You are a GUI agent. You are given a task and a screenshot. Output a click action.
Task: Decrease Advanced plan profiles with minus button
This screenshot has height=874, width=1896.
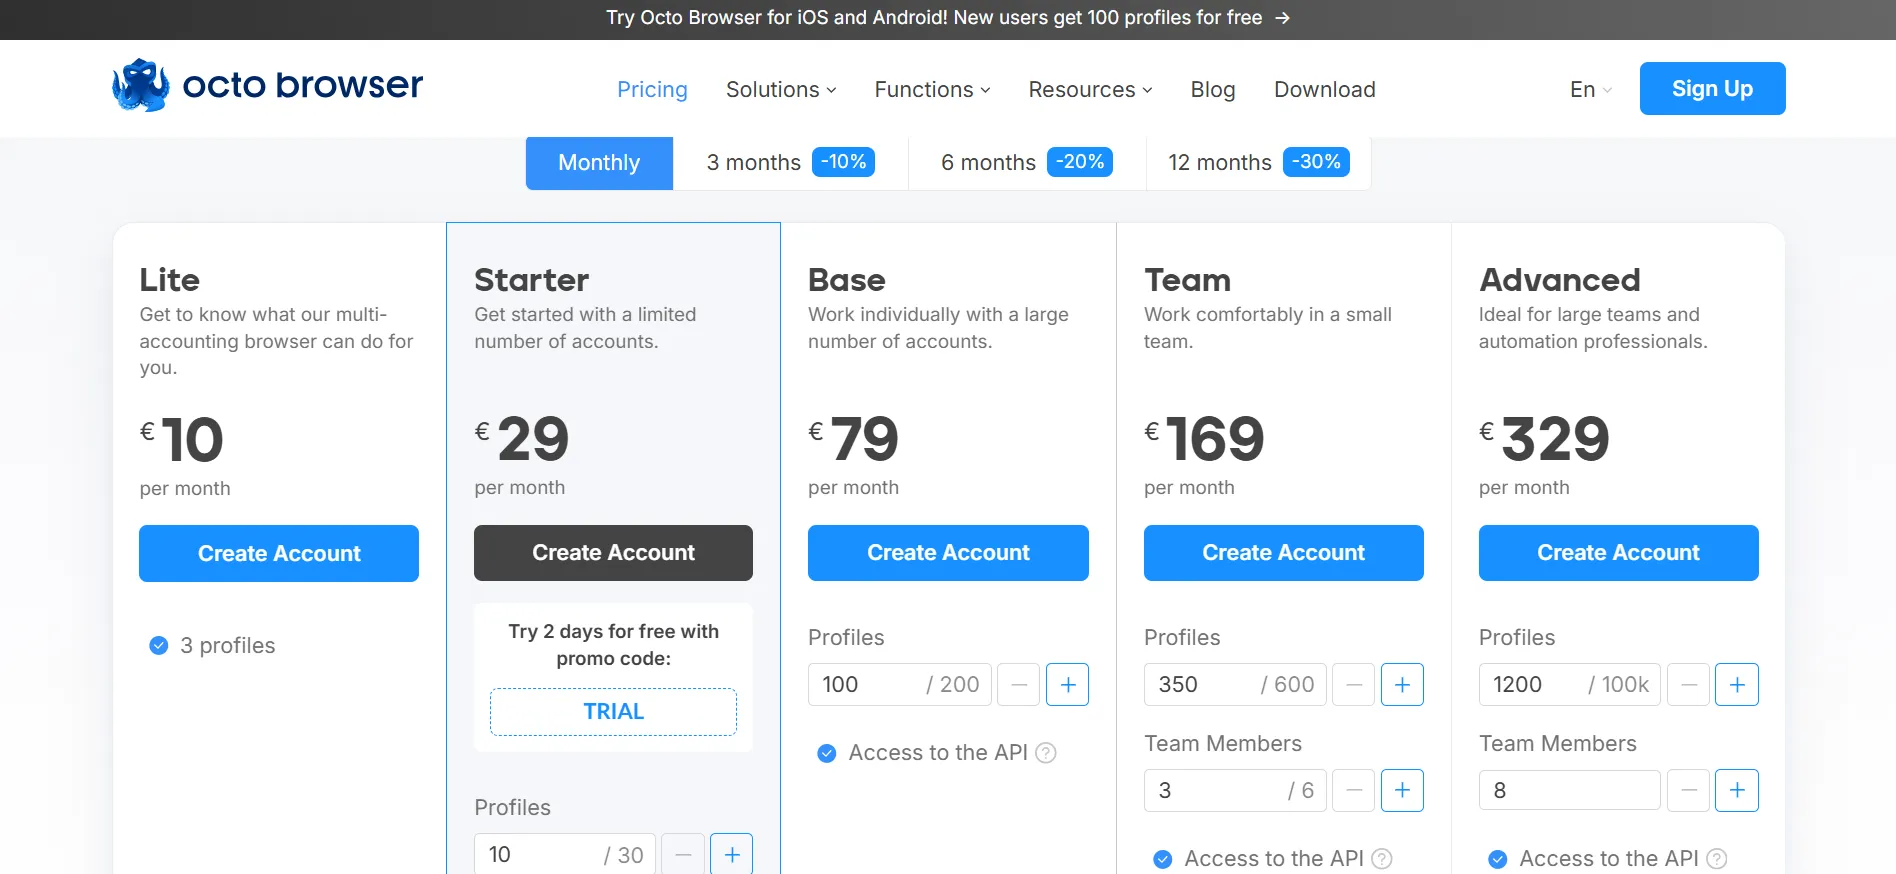[1689, 685]
